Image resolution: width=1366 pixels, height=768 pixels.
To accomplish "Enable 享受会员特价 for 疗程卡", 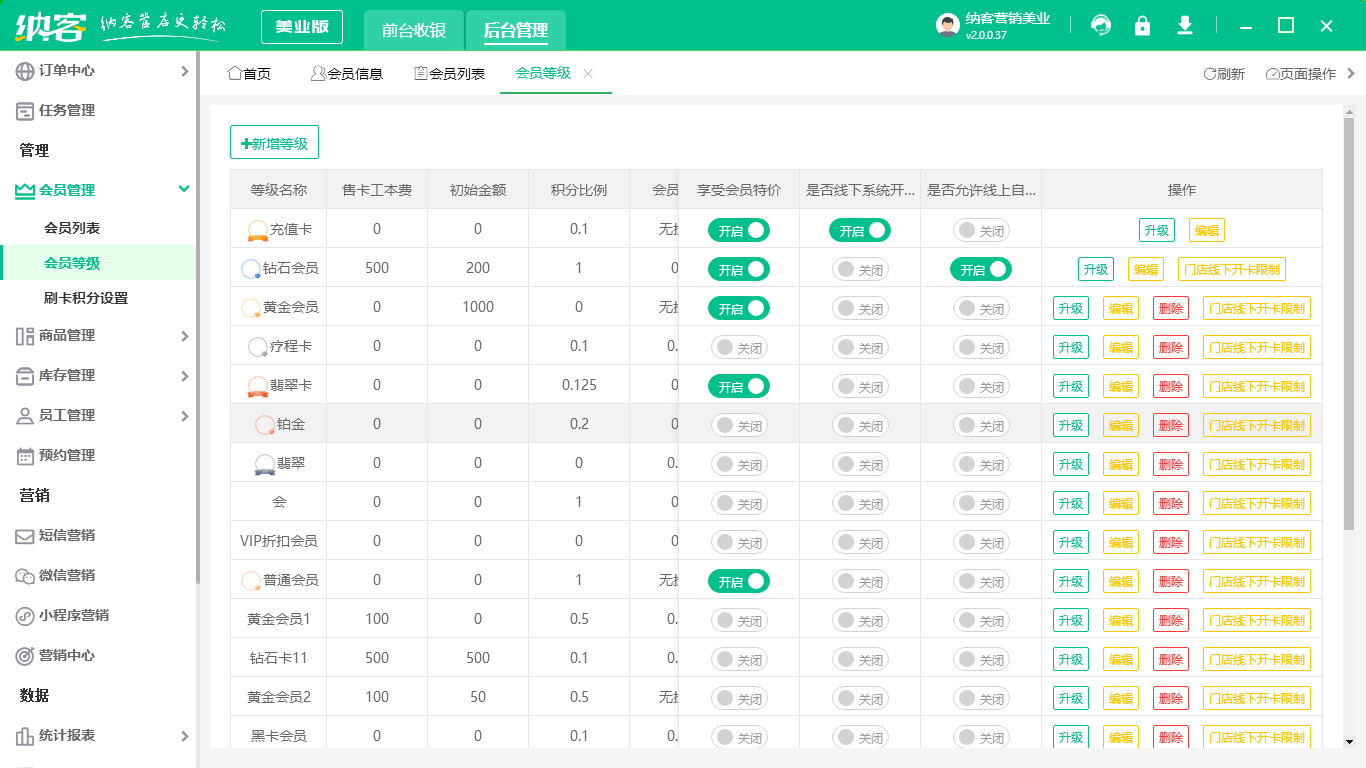I will 738,346.
